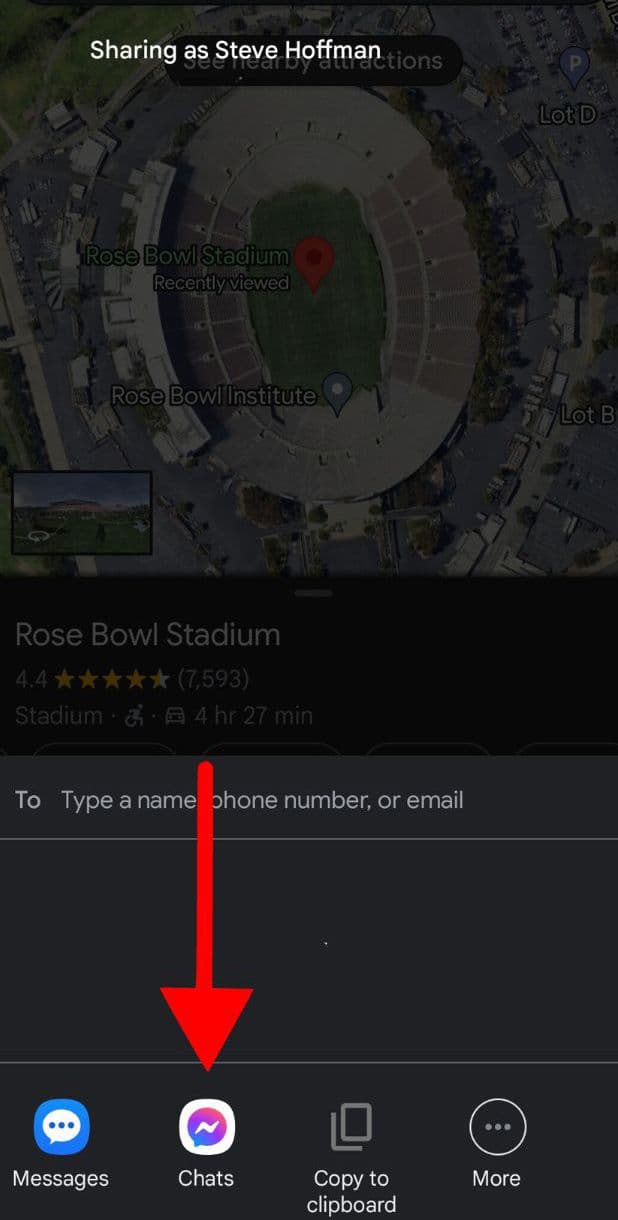Tap the "Sharing as Steve Hoffman" notice

[x=235, y=50]
